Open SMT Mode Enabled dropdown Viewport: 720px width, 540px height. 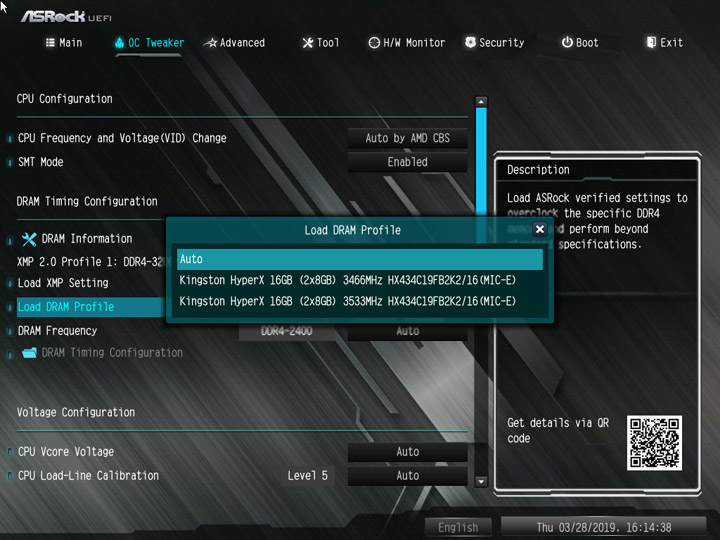pyautogui.click(x=408, y=162)
